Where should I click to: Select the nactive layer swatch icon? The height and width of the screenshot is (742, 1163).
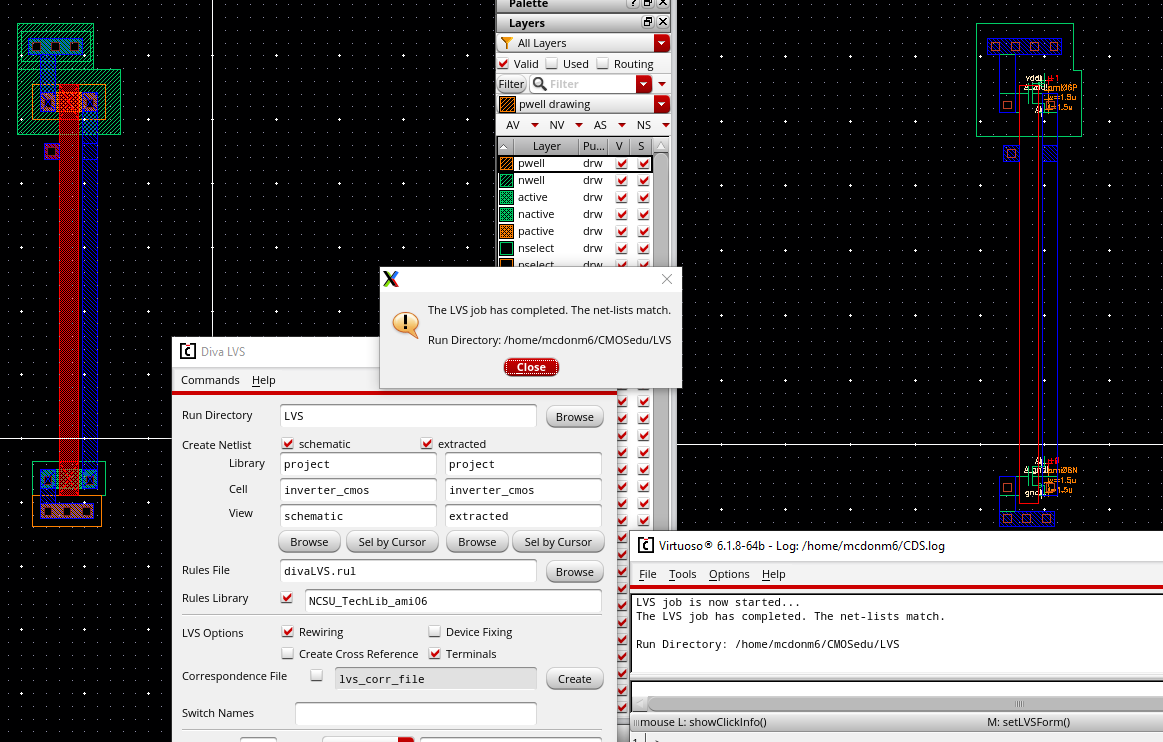507,214
